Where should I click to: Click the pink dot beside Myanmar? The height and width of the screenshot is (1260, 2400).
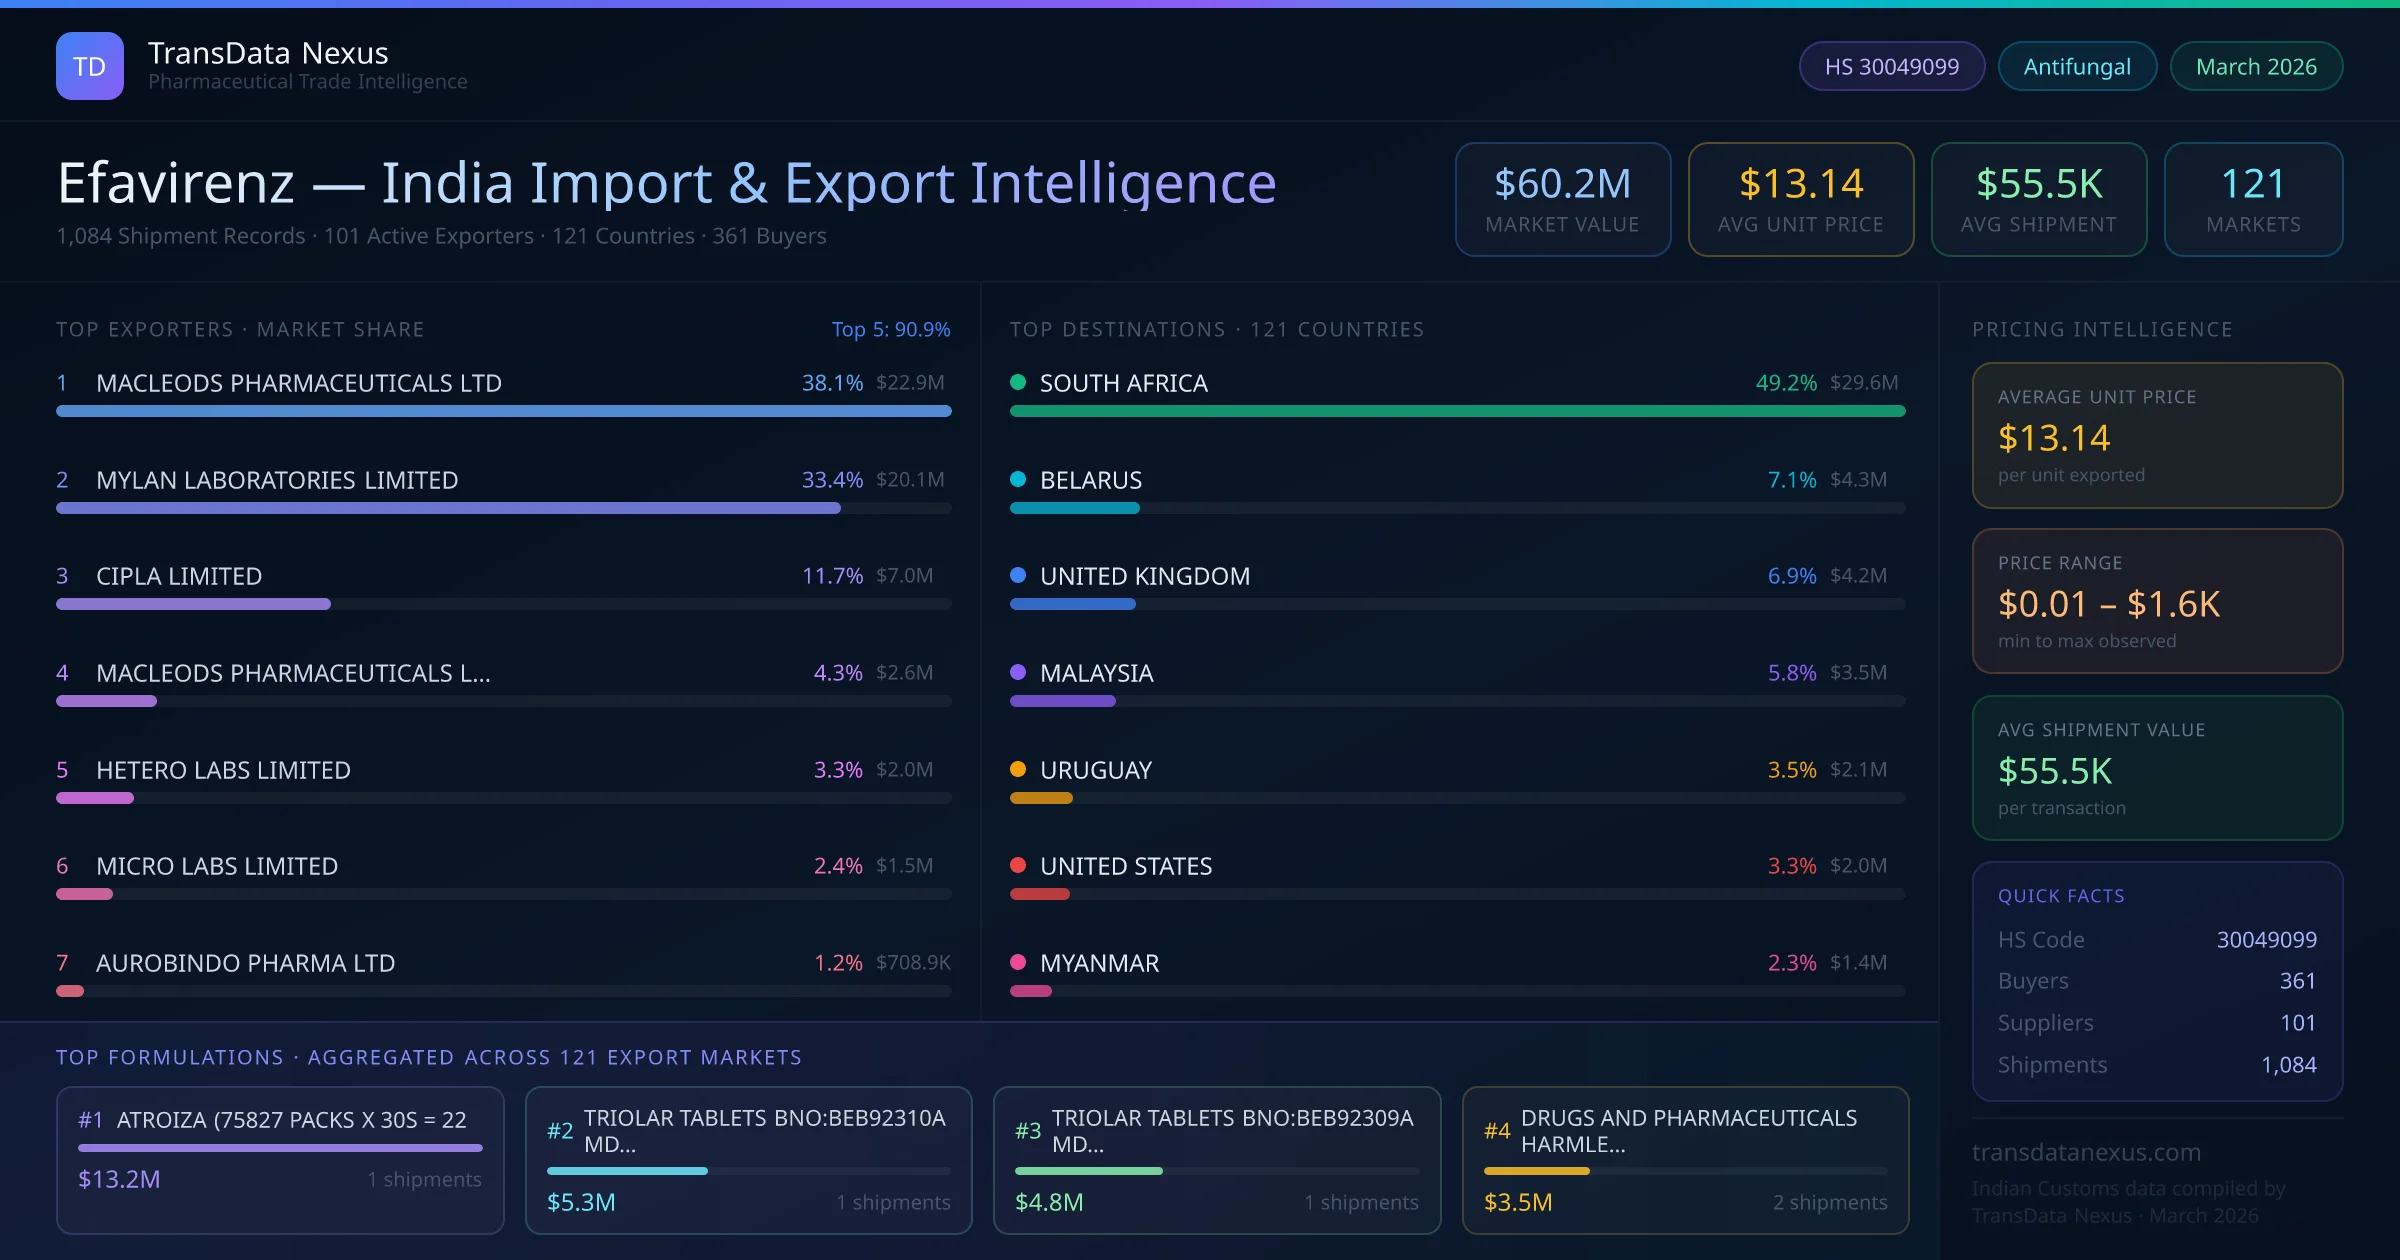pos(1018,963)
